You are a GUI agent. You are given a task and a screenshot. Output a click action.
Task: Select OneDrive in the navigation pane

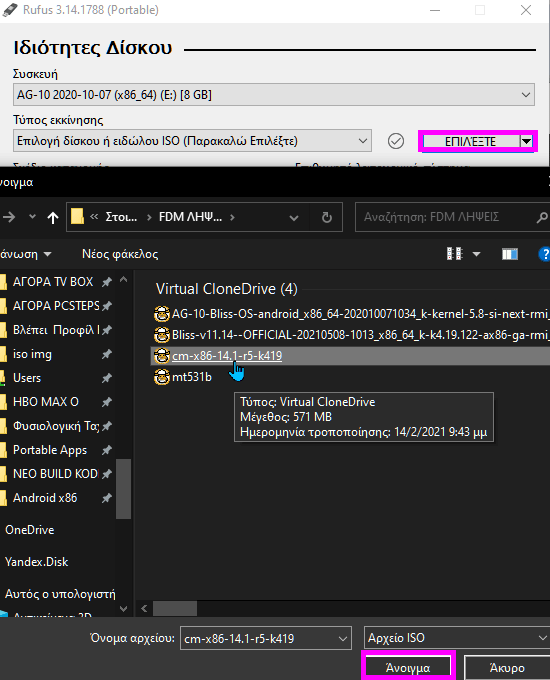[x=29, y=530]
